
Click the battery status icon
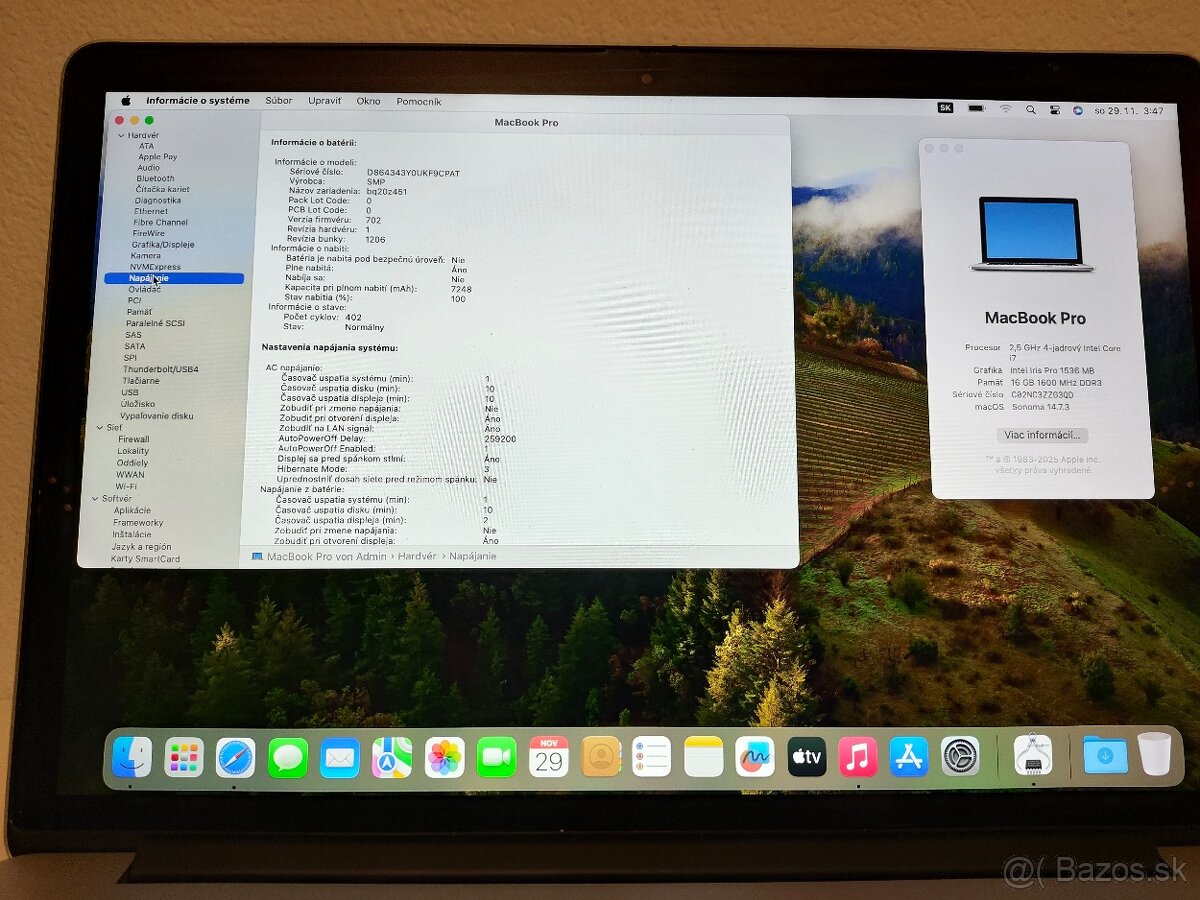point(975,106)
